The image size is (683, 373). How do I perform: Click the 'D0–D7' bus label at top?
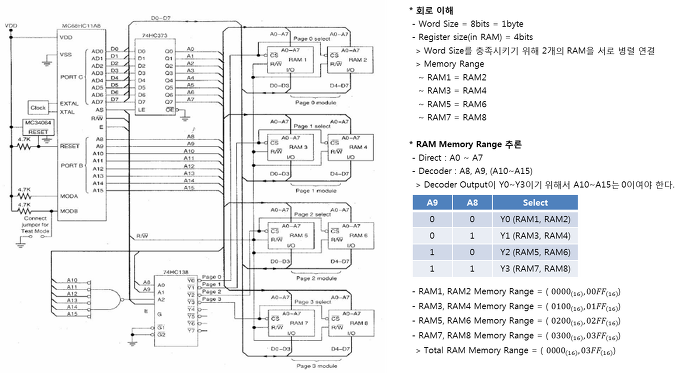pos(161,18)
